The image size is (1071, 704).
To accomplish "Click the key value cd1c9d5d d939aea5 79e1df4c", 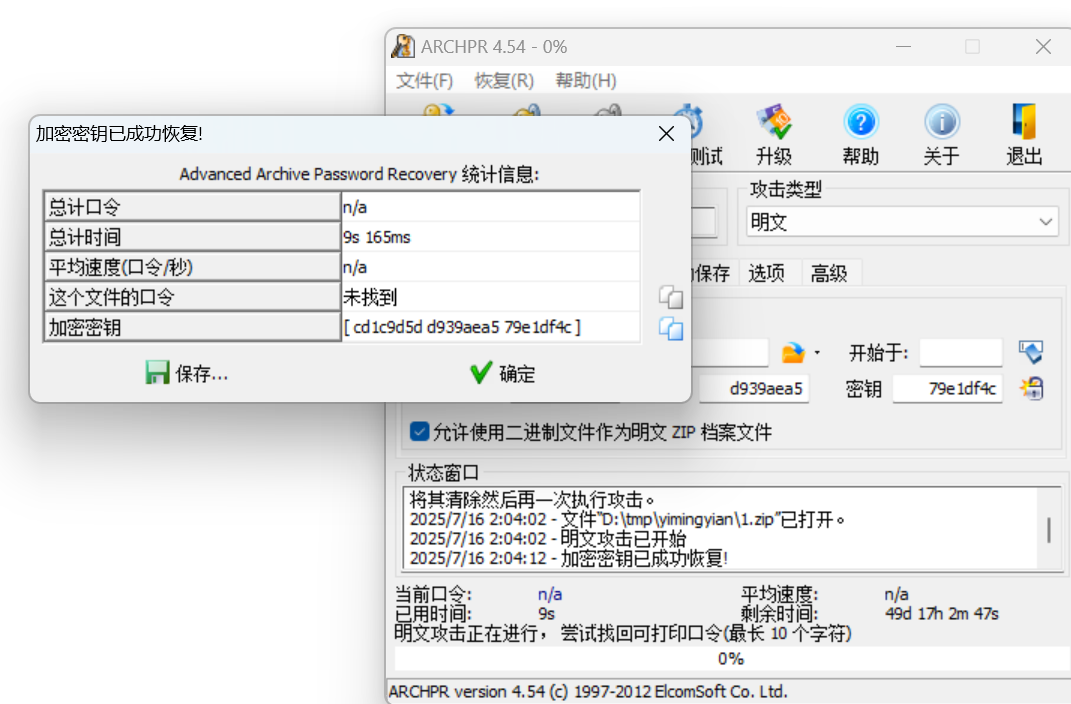I will (x=490, y=327).
